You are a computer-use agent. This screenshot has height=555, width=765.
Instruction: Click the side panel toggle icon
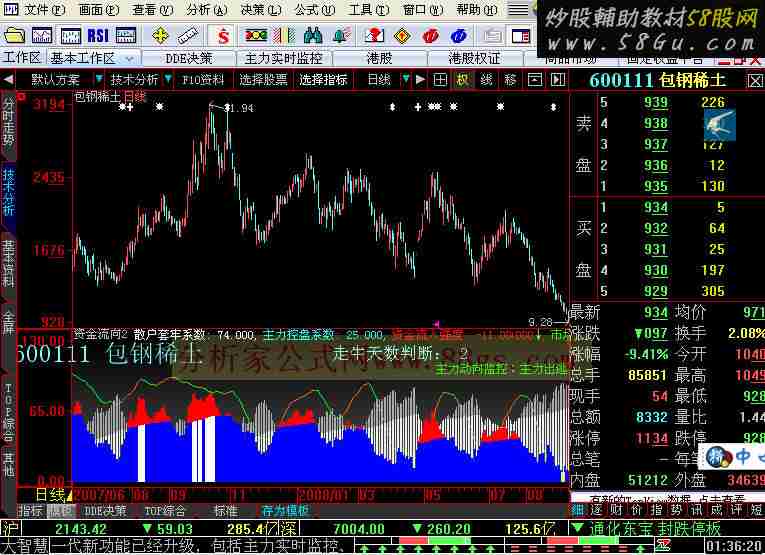pyautogui.click(x=557, y=79)
